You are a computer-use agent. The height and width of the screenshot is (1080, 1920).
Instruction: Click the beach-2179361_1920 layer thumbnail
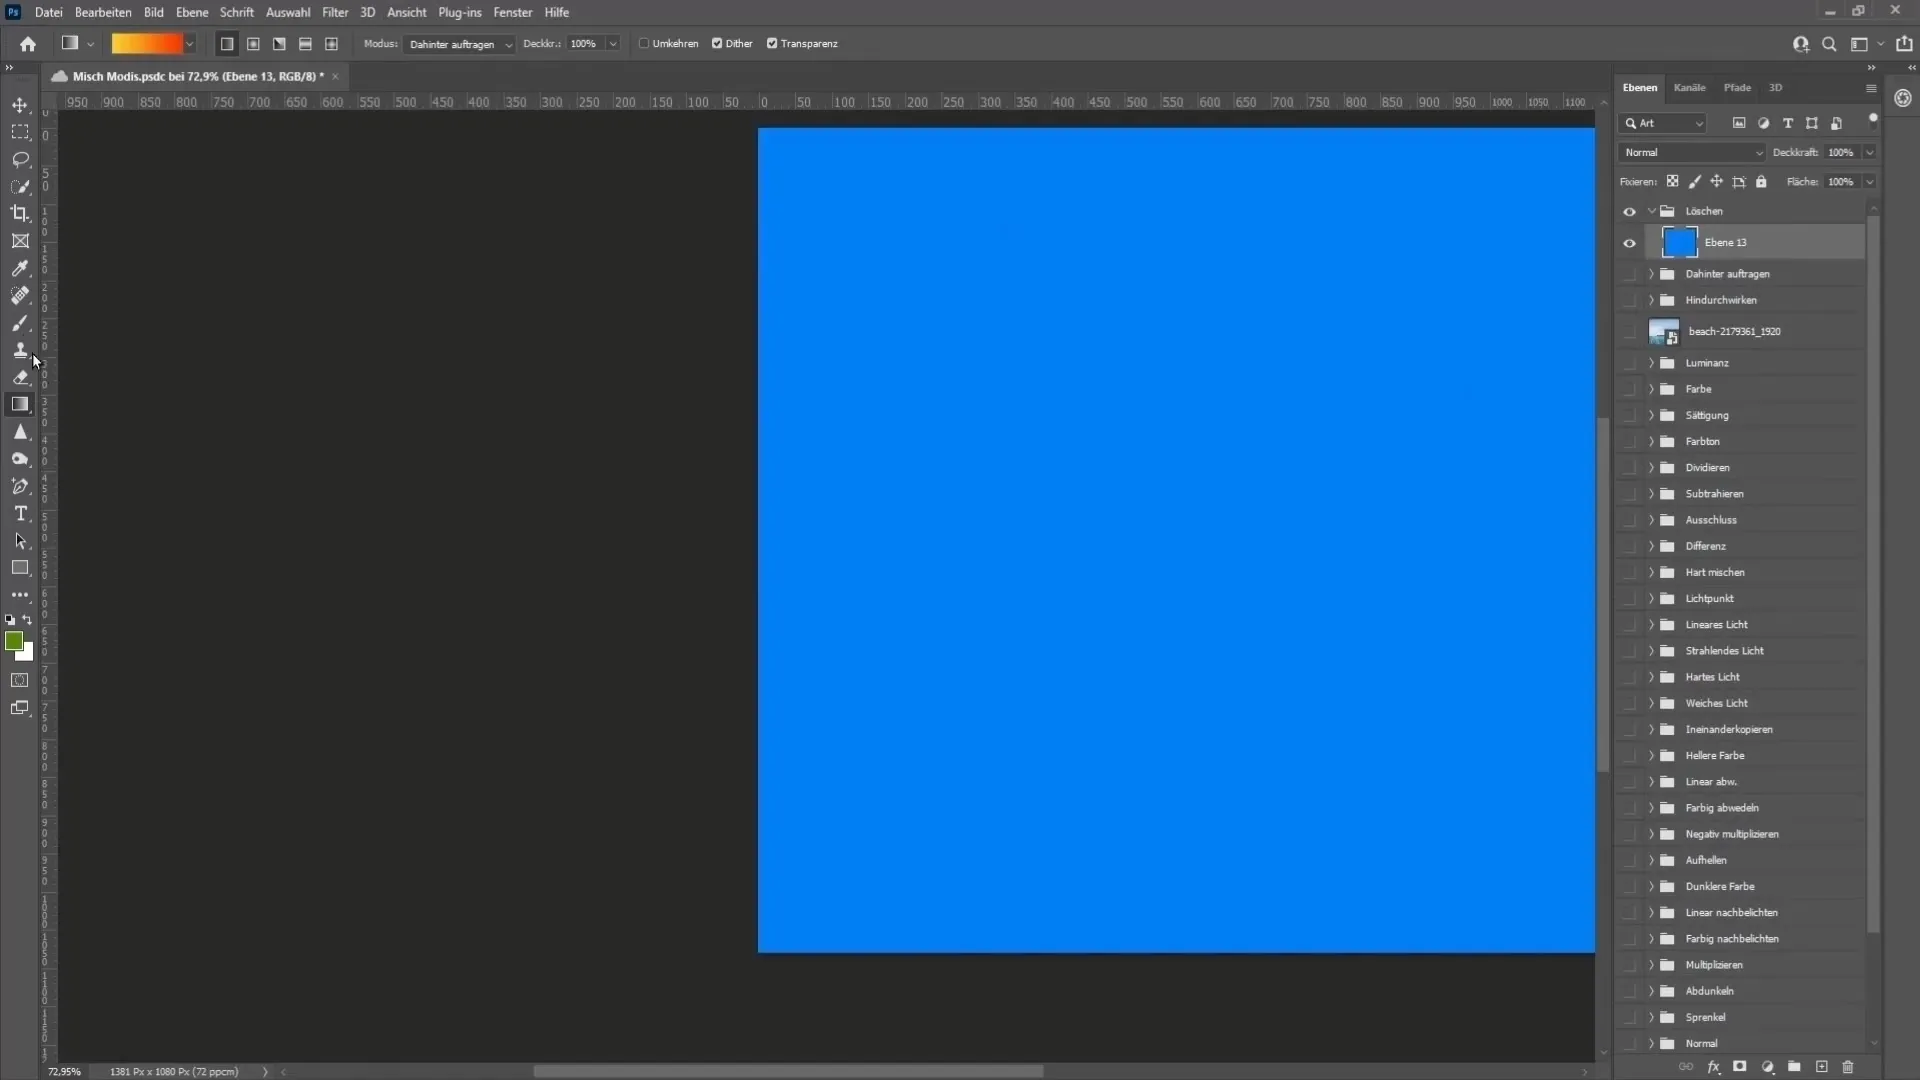pyautogui.click(x=1663, y=331)
